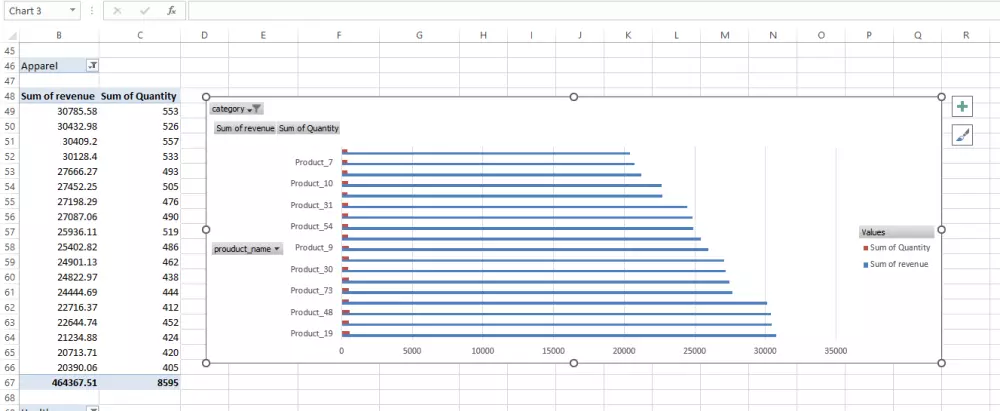The image size is (1000, 411).
Task: Click the Product_30 axis label
Action: coord(312,269)
